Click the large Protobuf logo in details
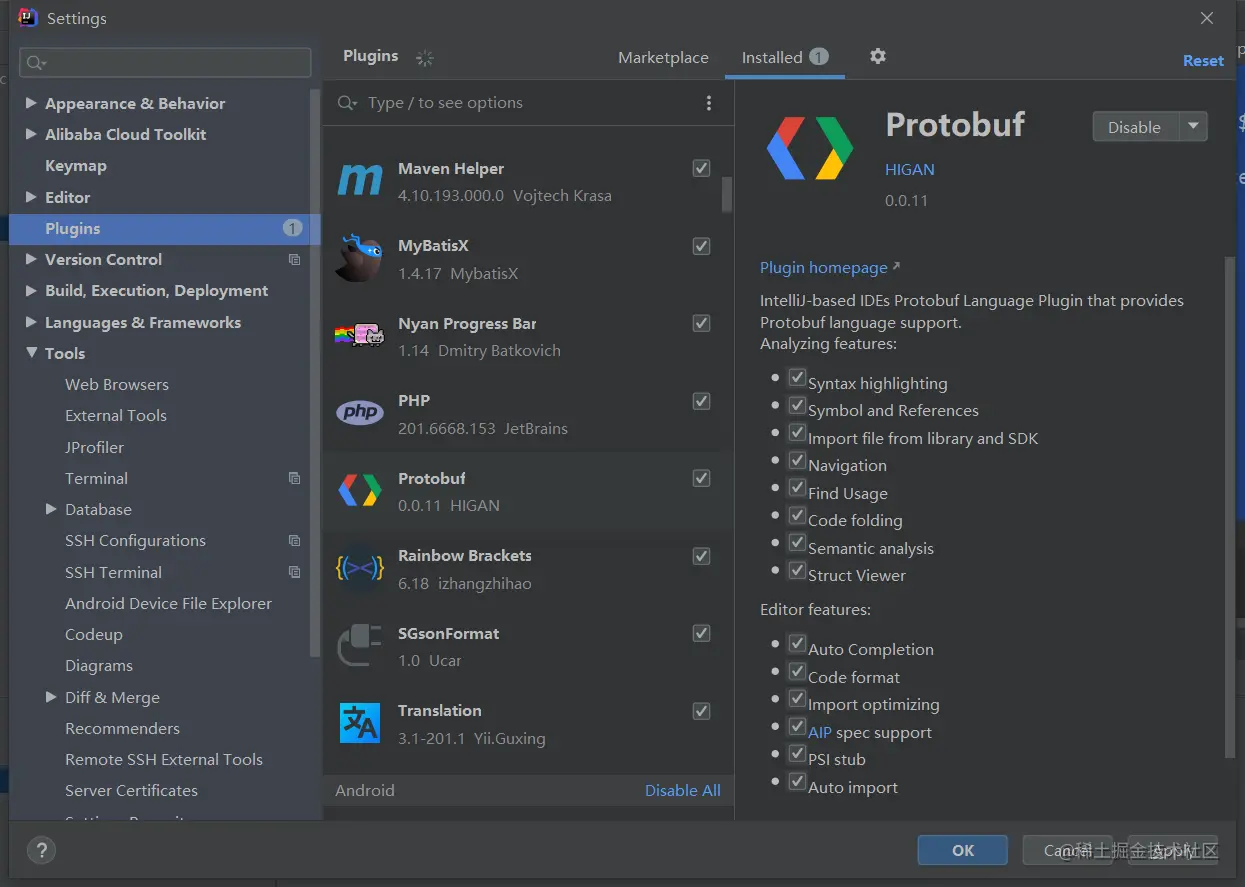This screenshot has height=887, width=1245. click(810, 148)
